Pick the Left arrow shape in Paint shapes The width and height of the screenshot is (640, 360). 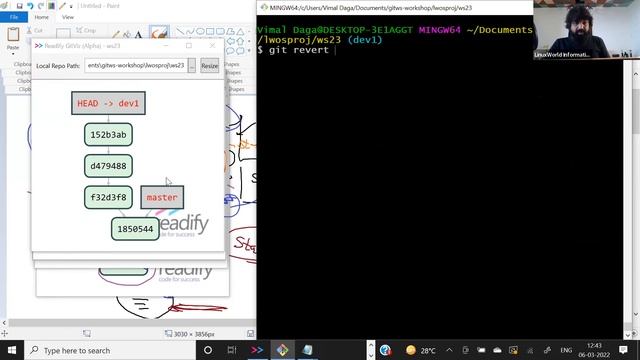pyautogui.click(x=231, y=41)
